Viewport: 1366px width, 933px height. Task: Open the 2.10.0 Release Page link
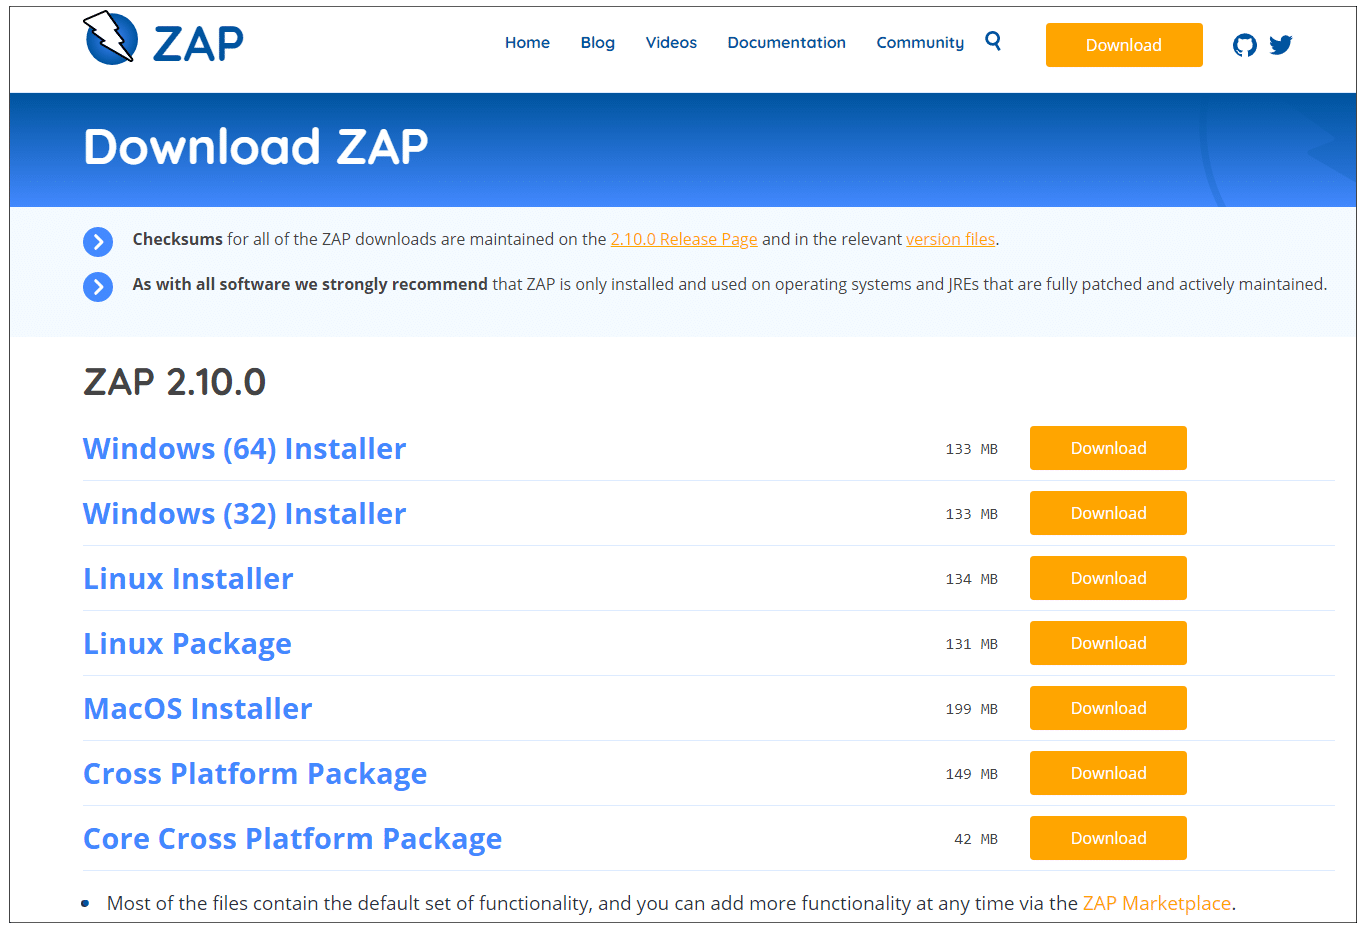coord(683,239)
